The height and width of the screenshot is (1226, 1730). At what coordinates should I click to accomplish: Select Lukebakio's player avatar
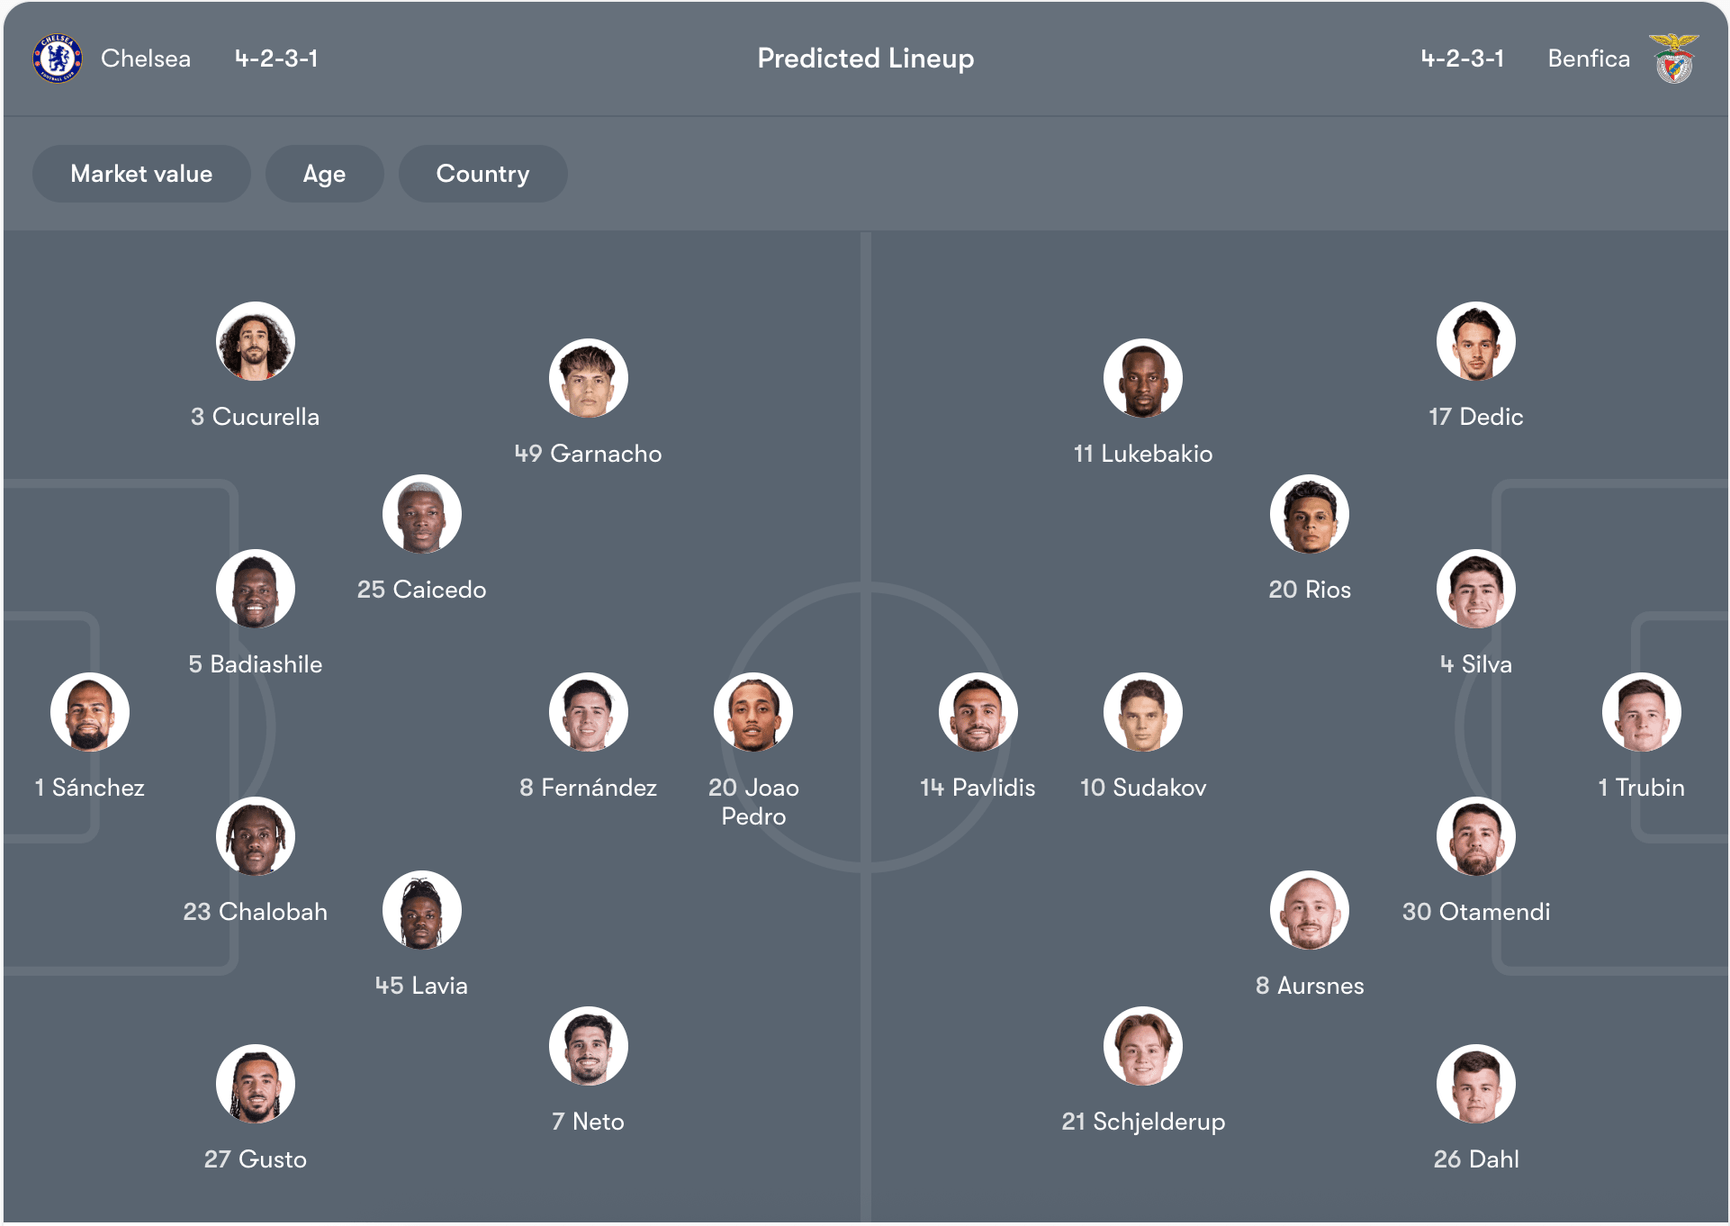coord(1143,379)
